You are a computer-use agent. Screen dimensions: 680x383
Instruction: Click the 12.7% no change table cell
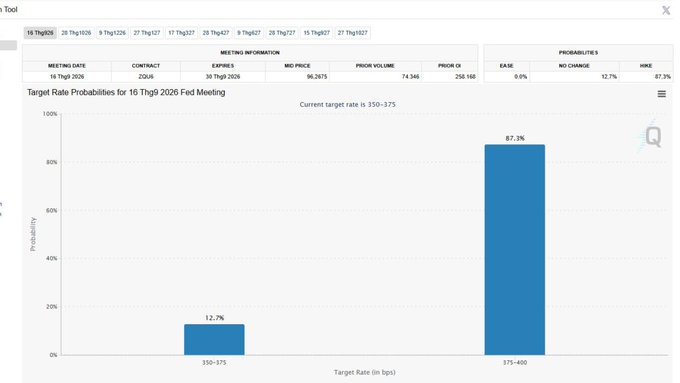pos(574,77)
